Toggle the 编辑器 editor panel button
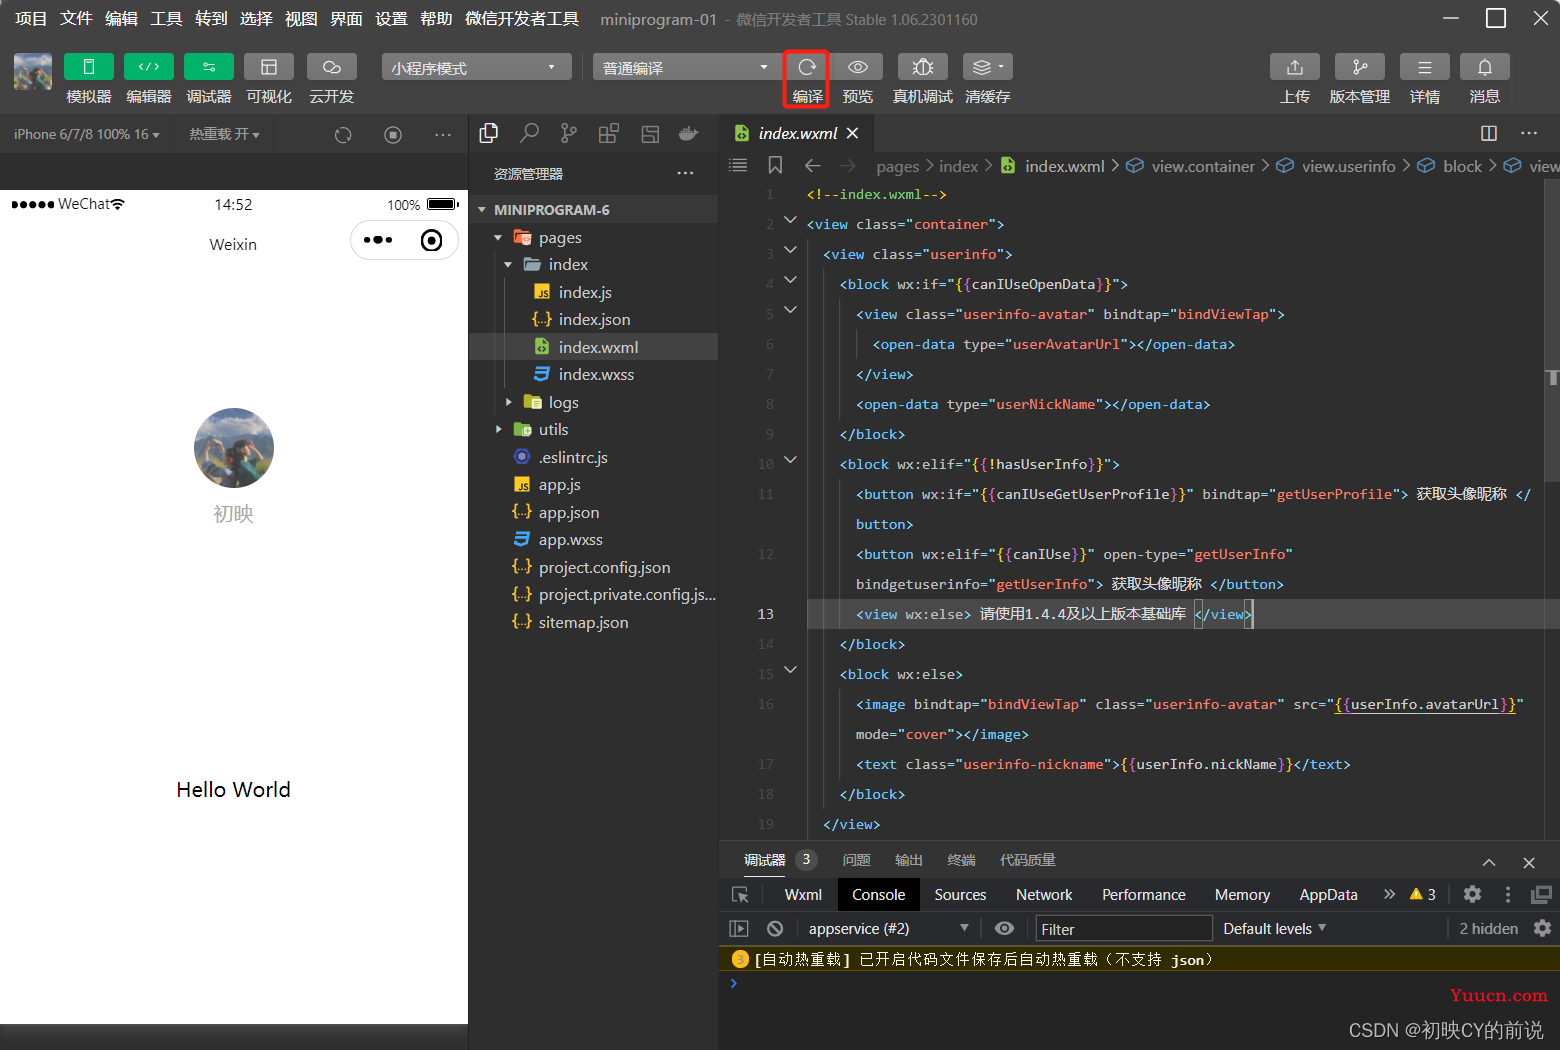The width and height of the screenshot is (1560, 1050). [148, 67]
